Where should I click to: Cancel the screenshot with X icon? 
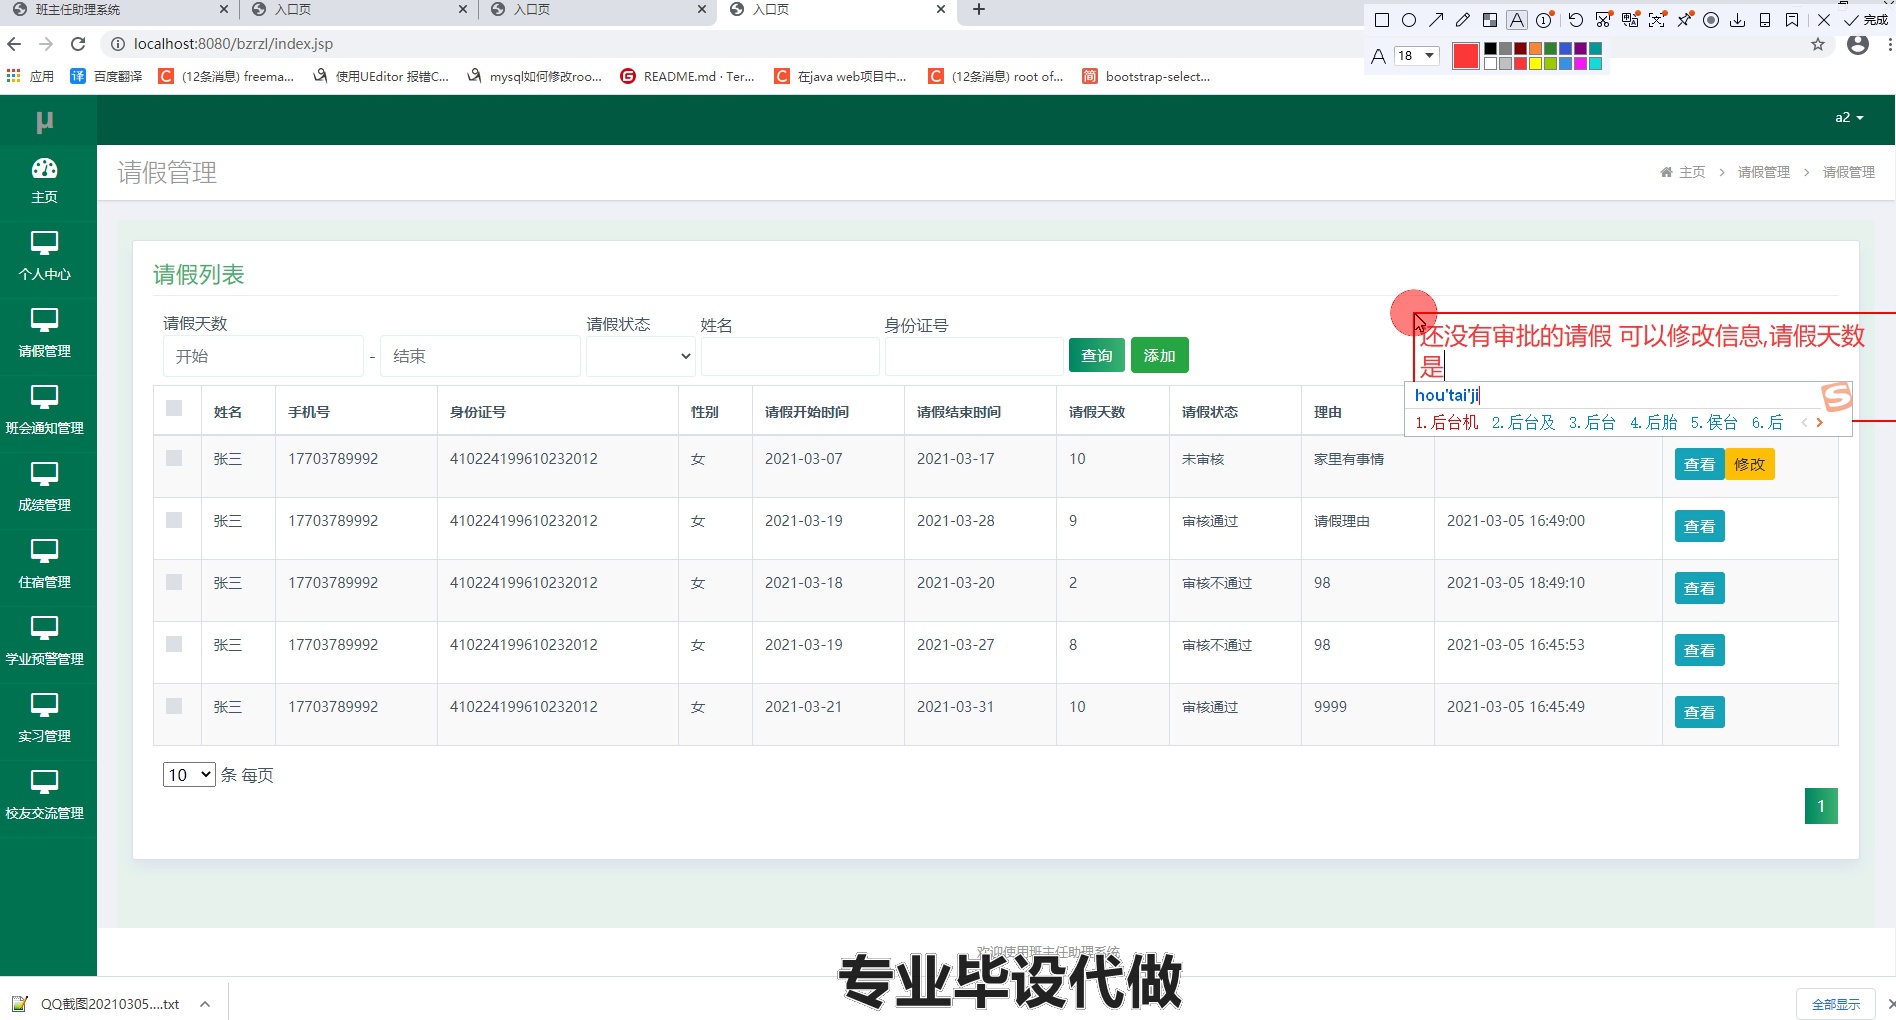click(1824, 20)
